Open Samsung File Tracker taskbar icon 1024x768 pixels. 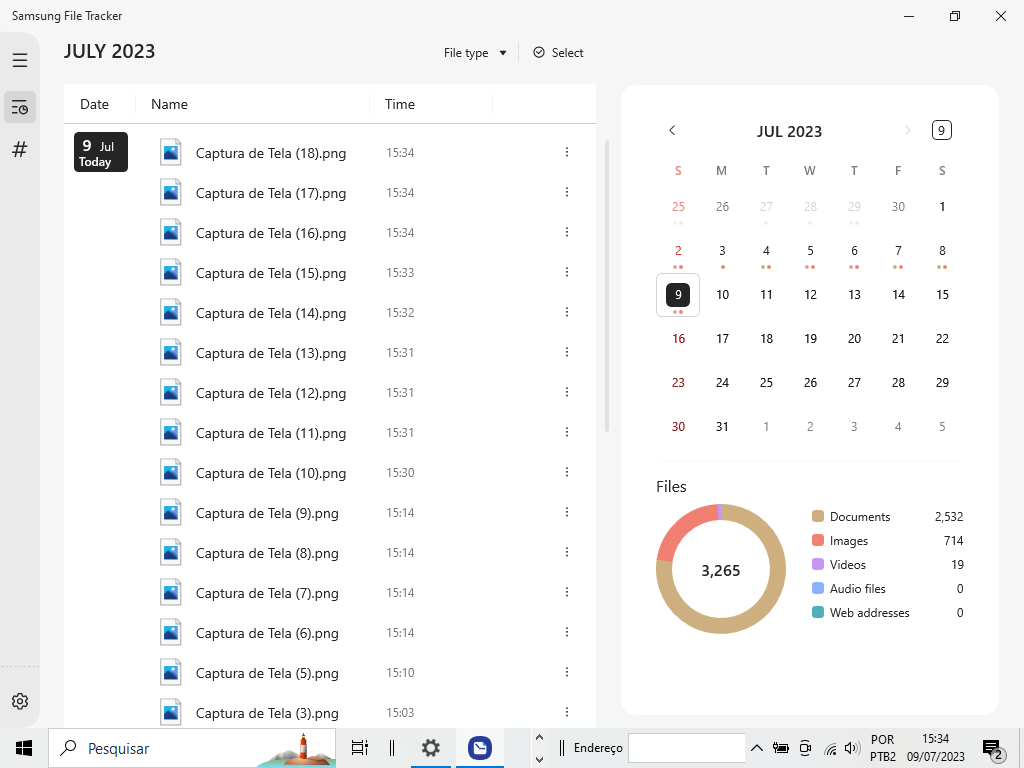pyautogui.click(x=479, y=748)
